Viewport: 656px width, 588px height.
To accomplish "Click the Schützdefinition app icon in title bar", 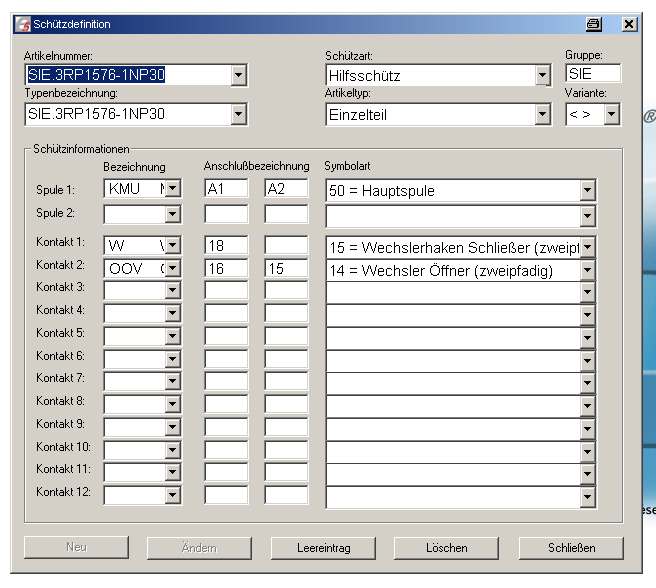I will [23, 24].
